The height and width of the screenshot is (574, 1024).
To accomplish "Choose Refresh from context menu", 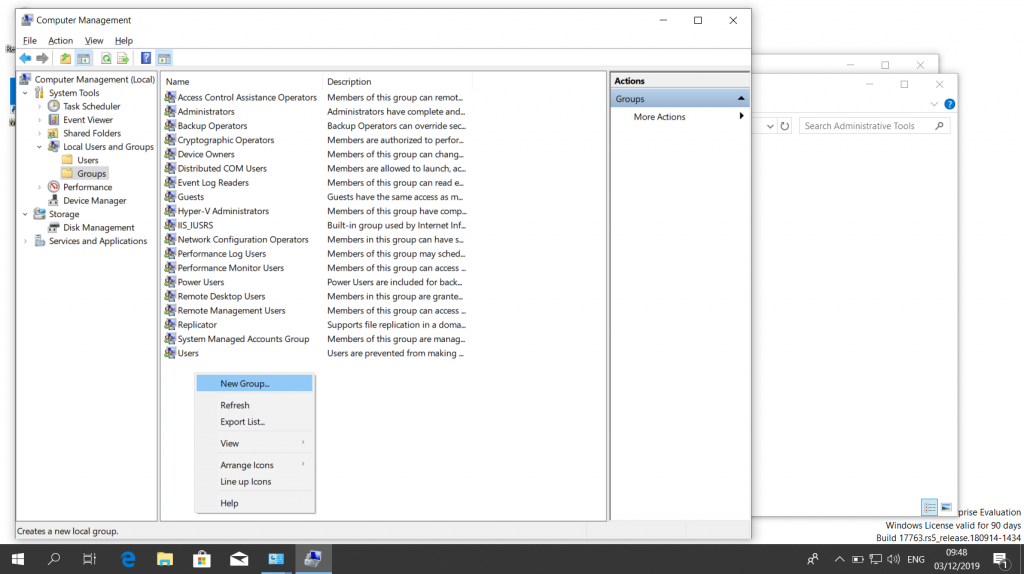I will [255, 405].
